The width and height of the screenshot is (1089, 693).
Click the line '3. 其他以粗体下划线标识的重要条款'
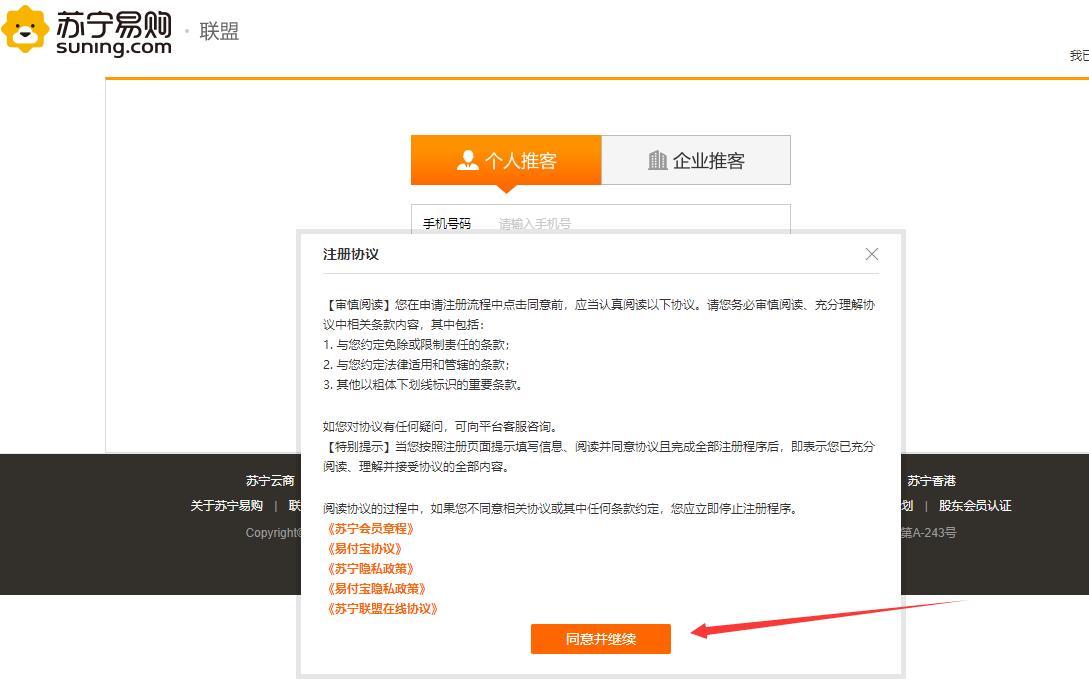[423, 385]
